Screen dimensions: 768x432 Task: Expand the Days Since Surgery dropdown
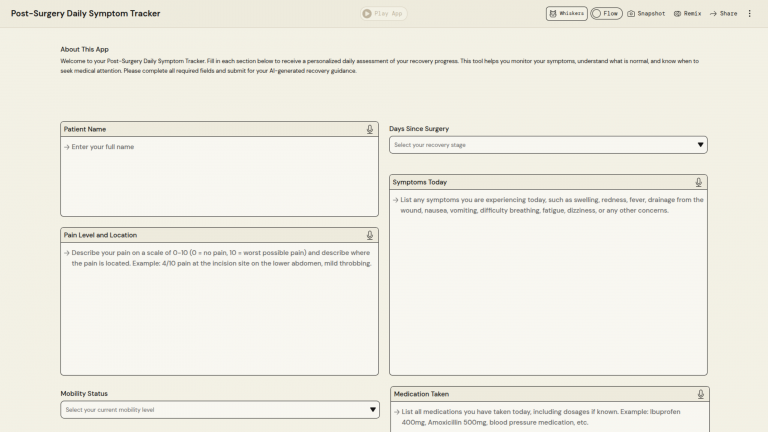pos(548,145)
